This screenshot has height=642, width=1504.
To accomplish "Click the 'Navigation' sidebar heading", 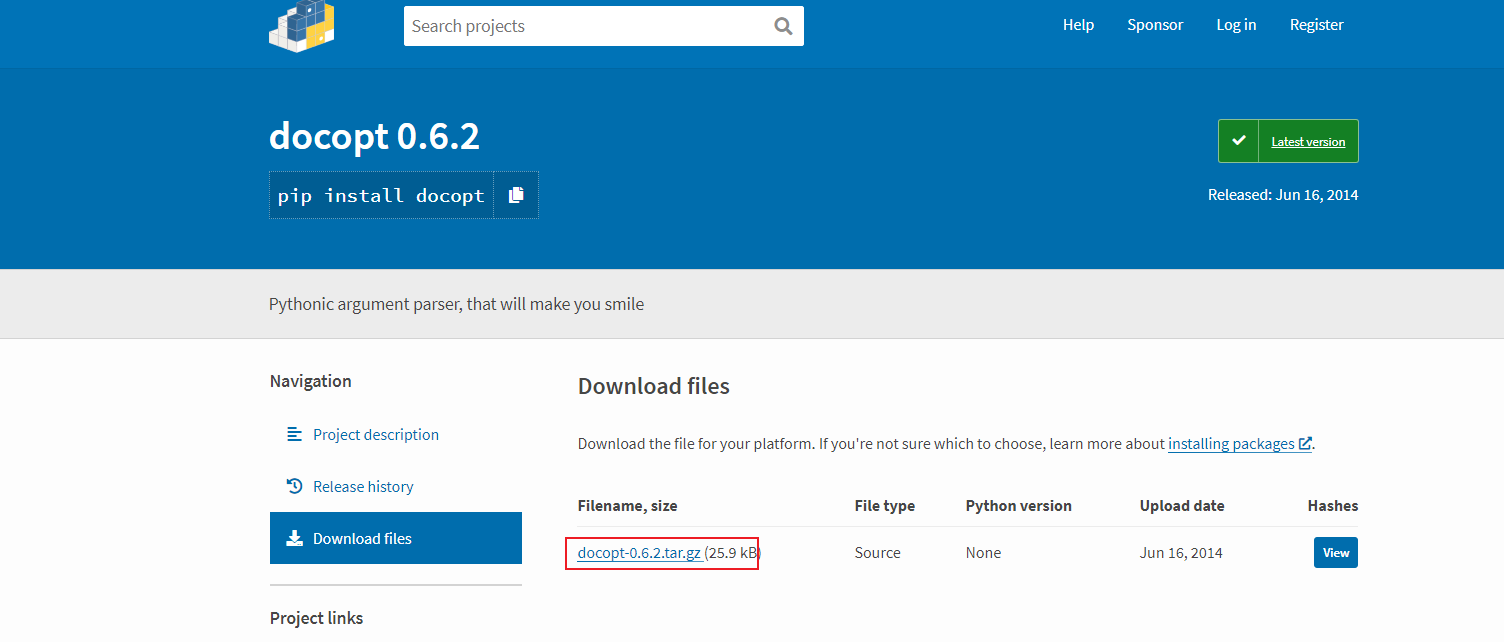I will (311, 381).
